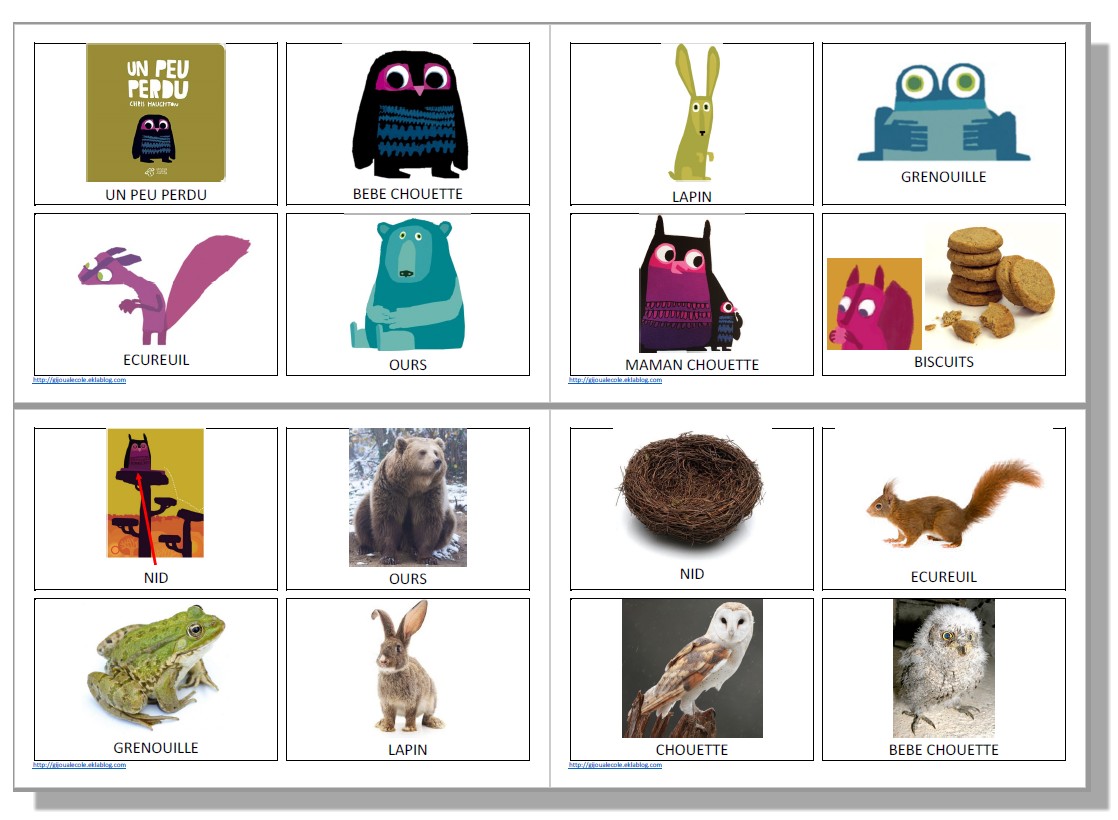1118x820 pixels.
Task: Select the large illustrated black baby owl picture
Action: [410, 114]
